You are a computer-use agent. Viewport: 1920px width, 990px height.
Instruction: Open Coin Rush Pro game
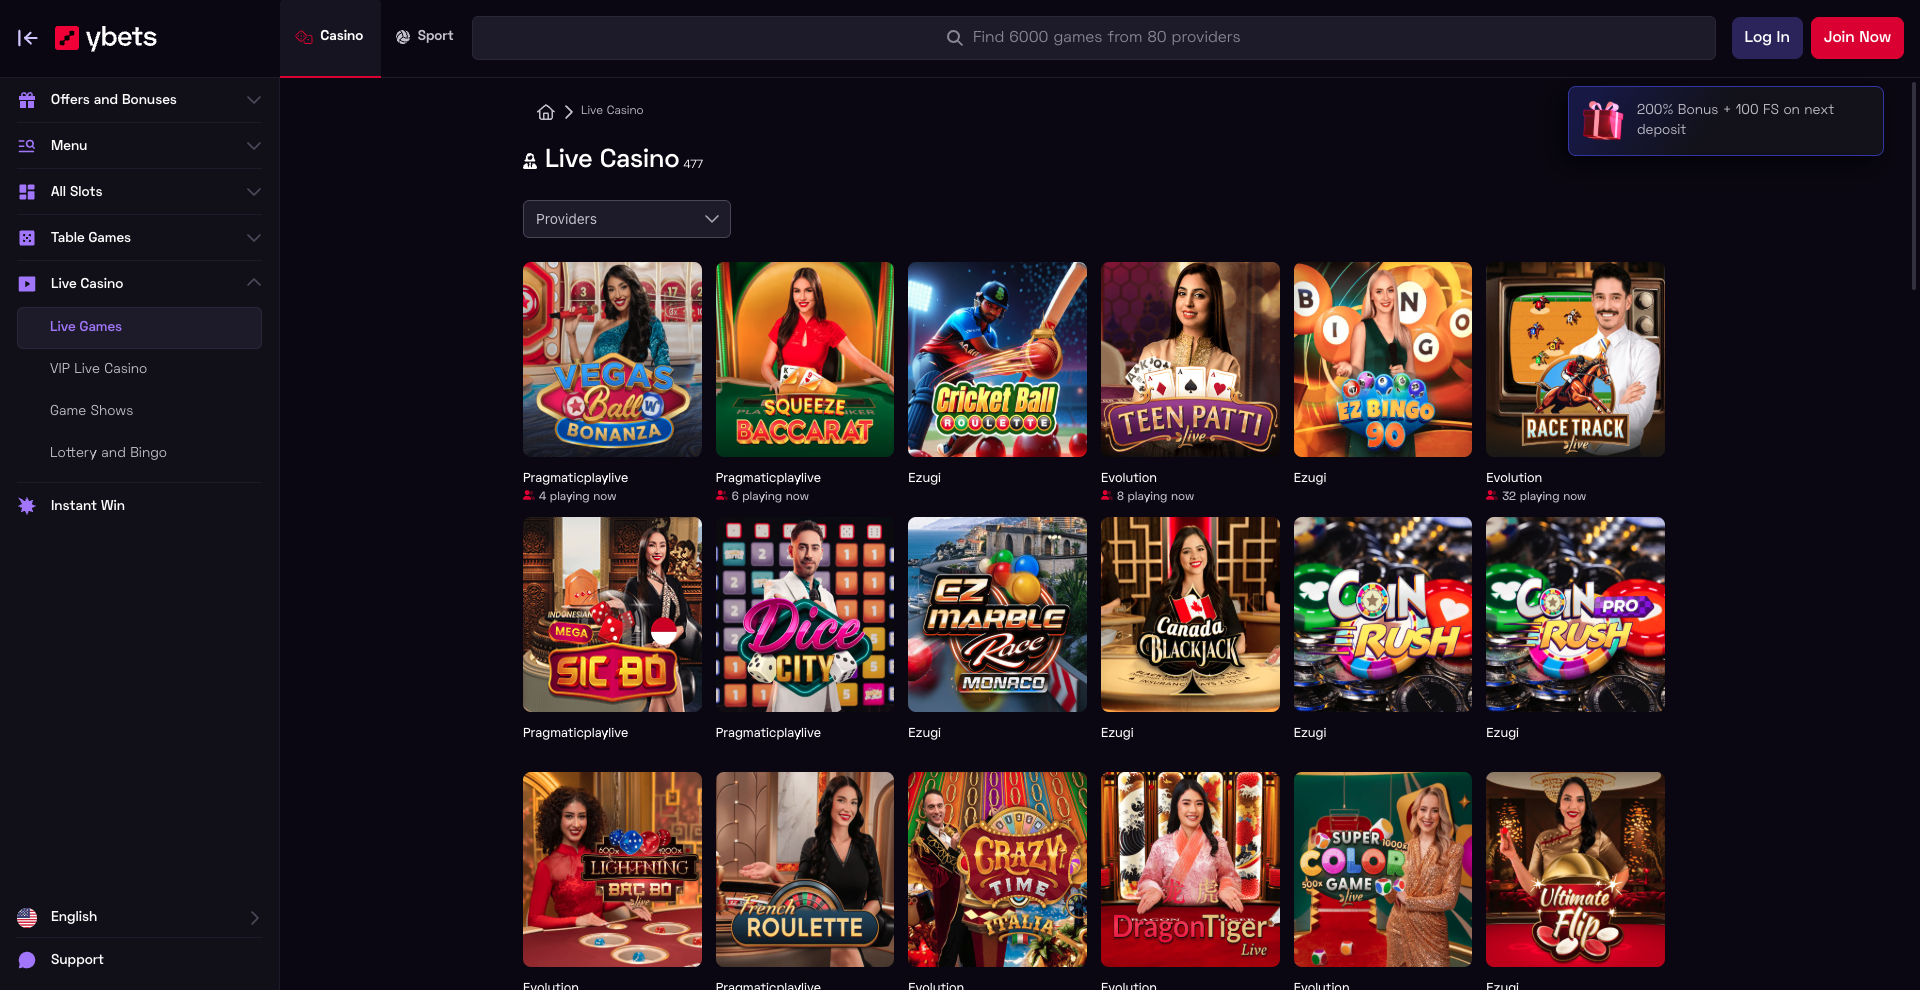coord(1575,615)
